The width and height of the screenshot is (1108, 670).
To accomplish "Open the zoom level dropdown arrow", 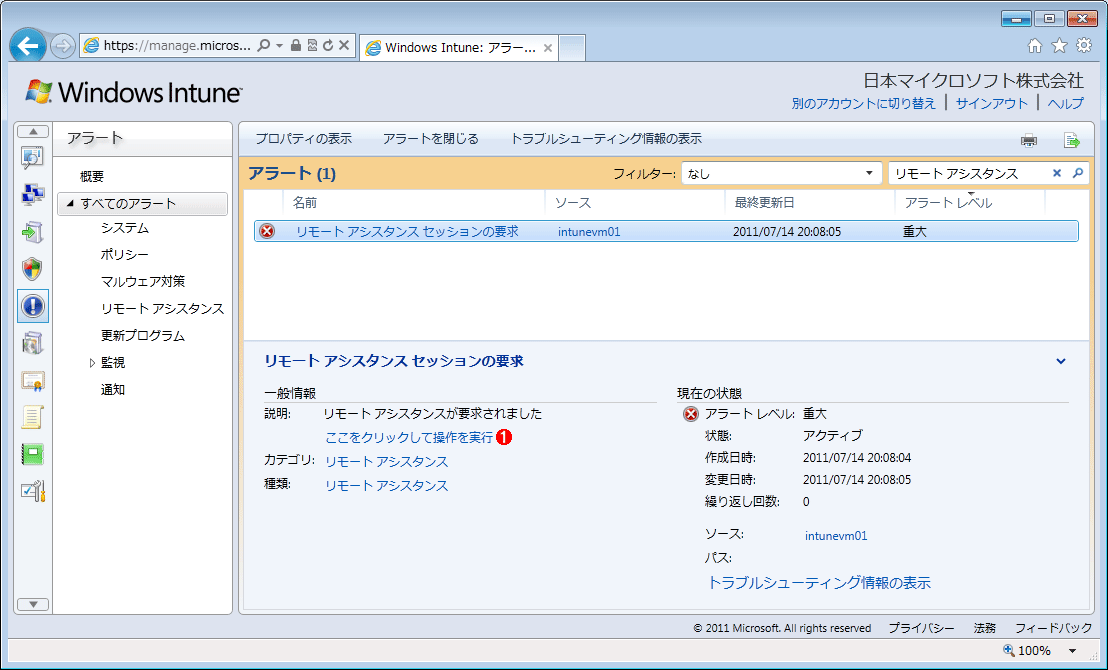I will [x=1072, y=651].
